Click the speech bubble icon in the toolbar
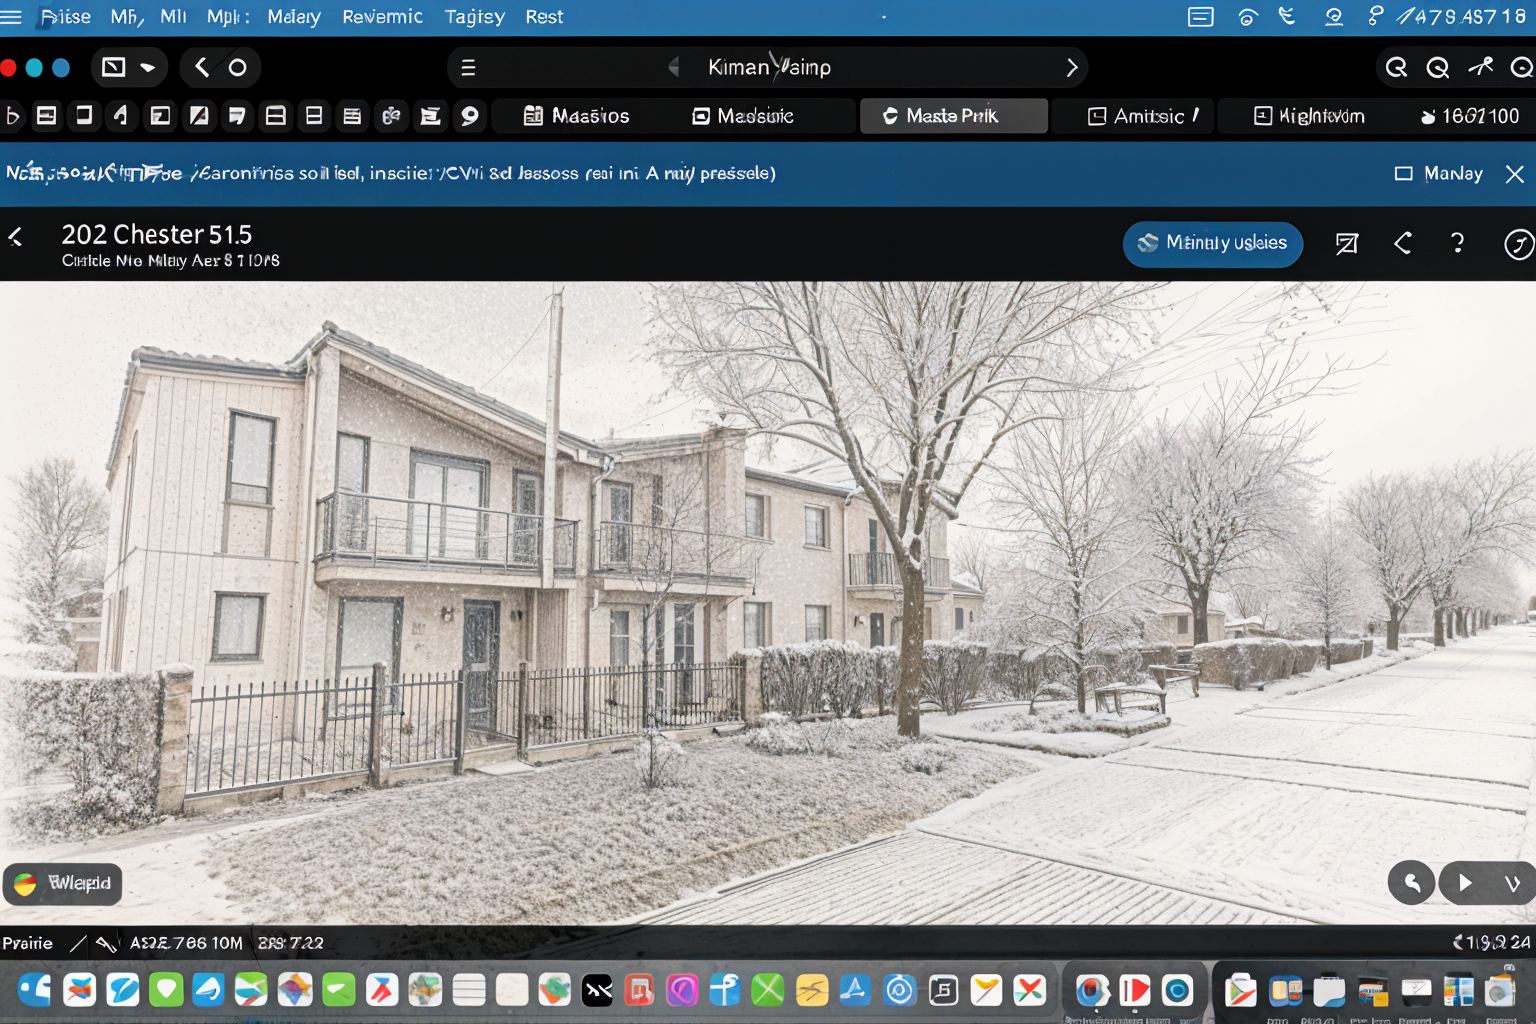 point(469,116)
